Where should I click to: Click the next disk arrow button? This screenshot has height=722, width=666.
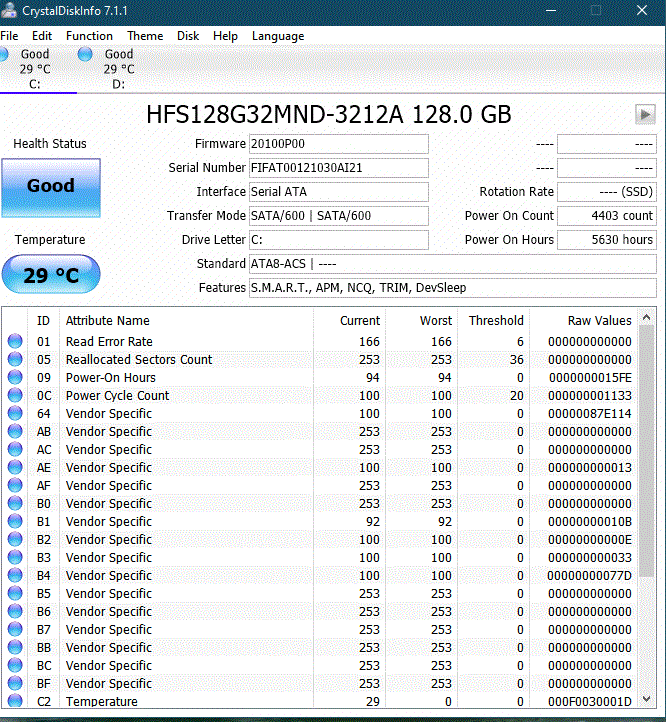(645, 114)
